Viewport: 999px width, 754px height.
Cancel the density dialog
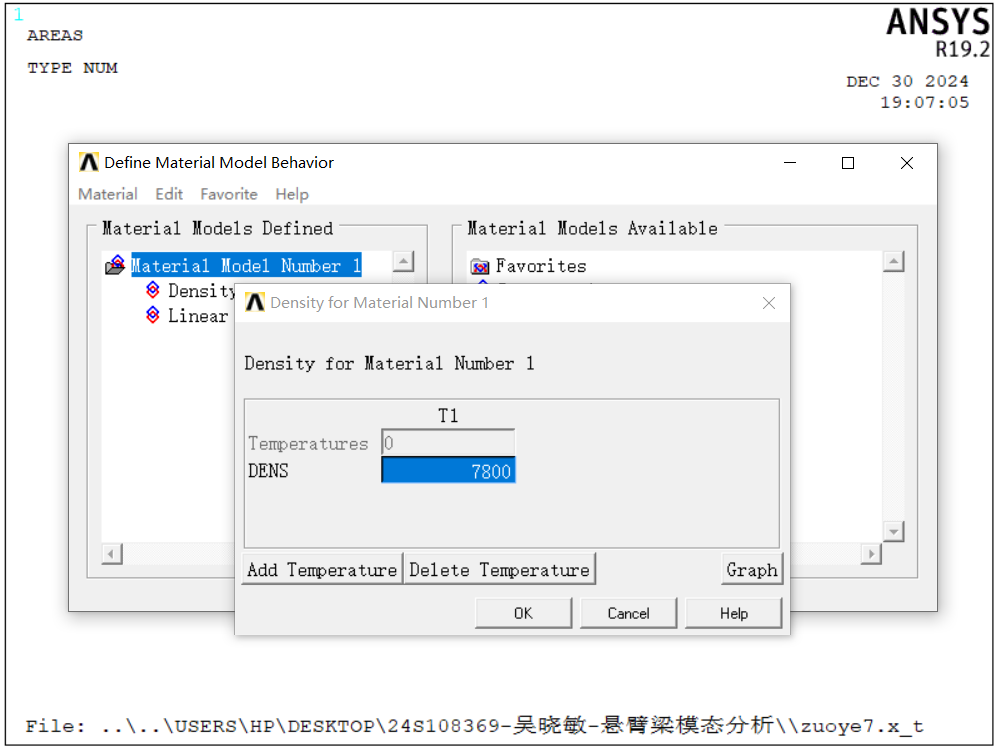click(628, 613)
